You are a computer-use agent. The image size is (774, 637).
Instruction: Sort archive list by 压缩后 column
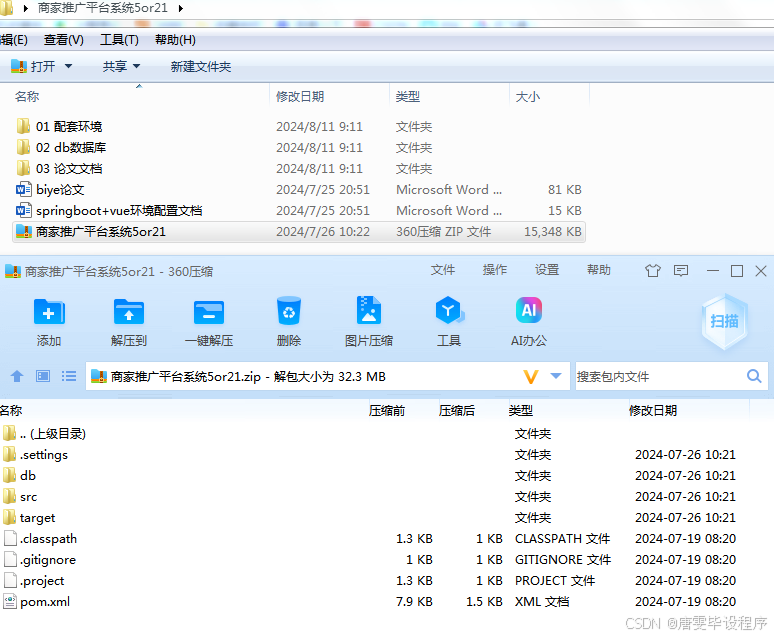click(x=457, y=410)
